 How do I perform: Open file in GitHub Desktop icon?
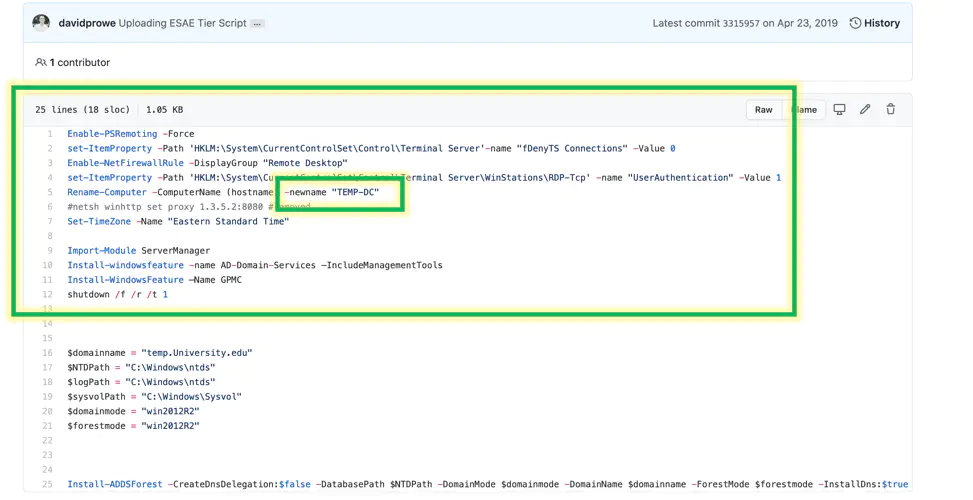pyautogui.click(x=839, y=109)
